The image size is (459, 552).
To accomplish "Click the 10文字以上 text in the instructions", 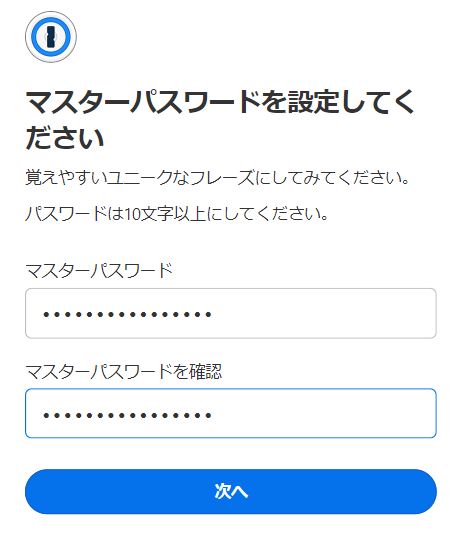I will click(165, 213).
